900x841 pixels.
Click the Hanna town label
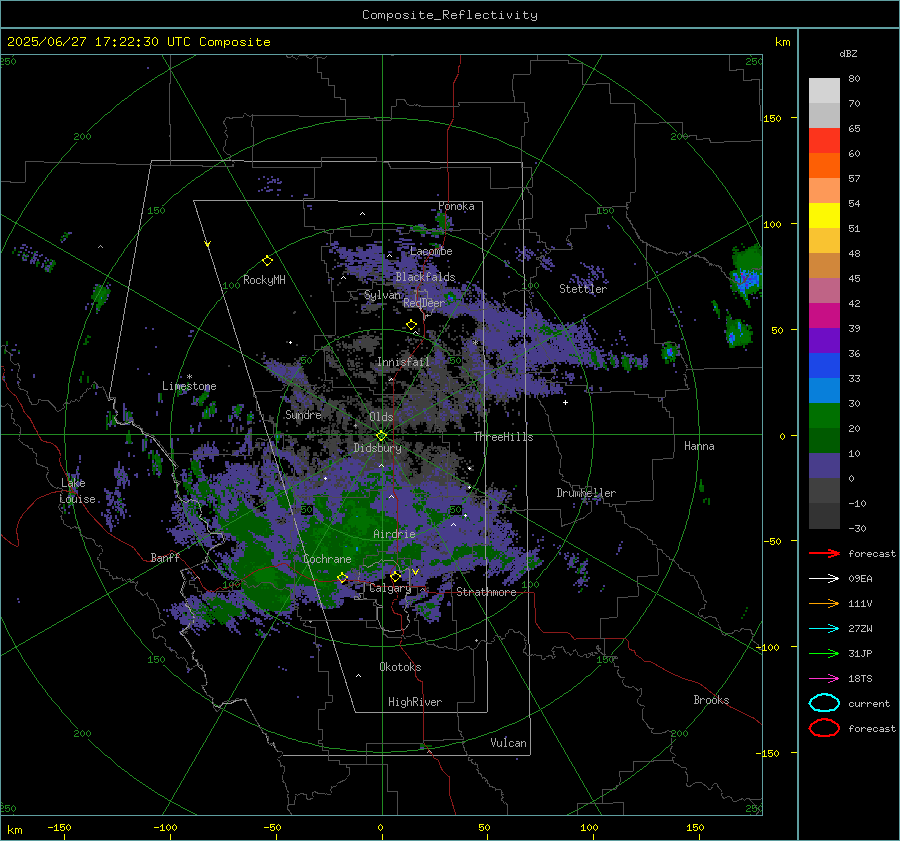(x=699, y=446)
